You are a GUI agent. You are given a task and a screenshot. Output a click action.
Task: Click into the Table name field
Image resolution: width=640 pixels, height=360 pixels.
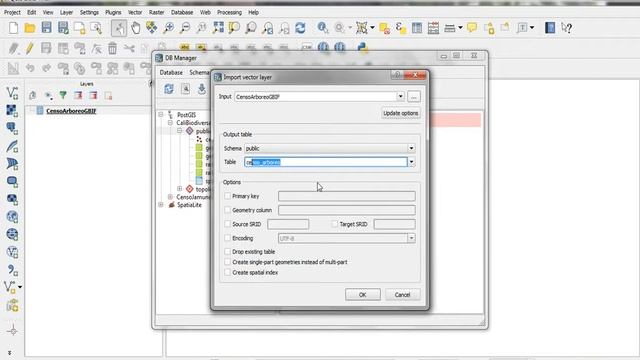click(326, 162)
